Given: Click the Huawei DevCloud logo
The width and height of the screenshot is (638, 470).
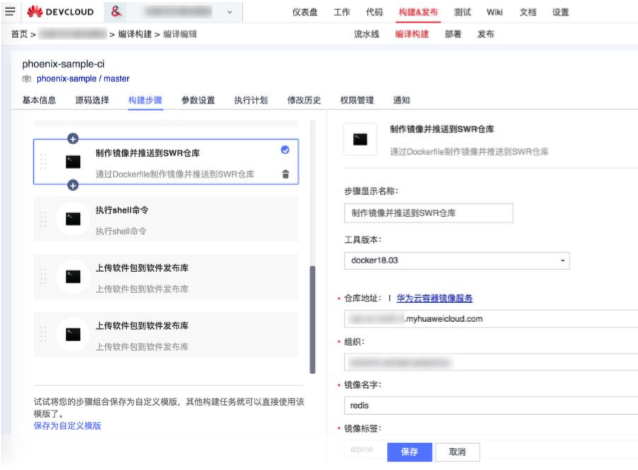Looking at the screenshot, I should click(60, 12).
